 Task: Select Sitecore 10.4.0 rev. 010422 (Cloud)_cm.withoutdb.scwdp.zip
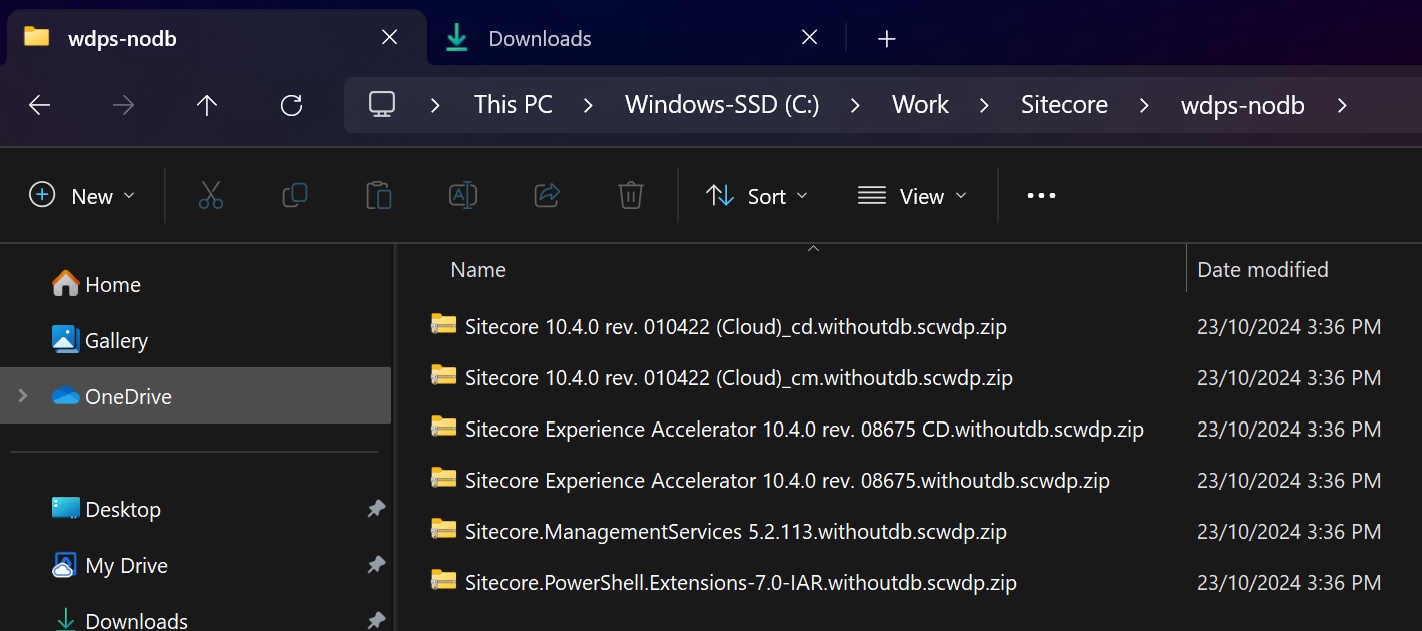click(x=738, y=377)
